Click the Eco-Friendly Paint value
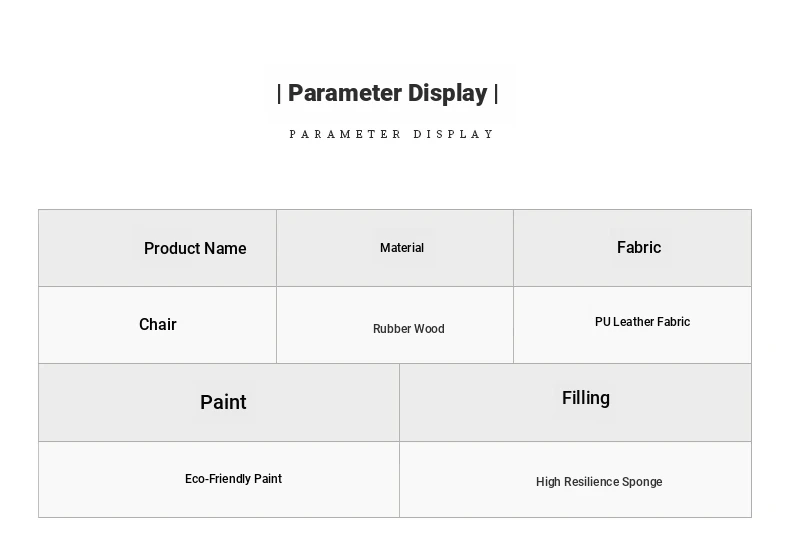 coord(233,479)
